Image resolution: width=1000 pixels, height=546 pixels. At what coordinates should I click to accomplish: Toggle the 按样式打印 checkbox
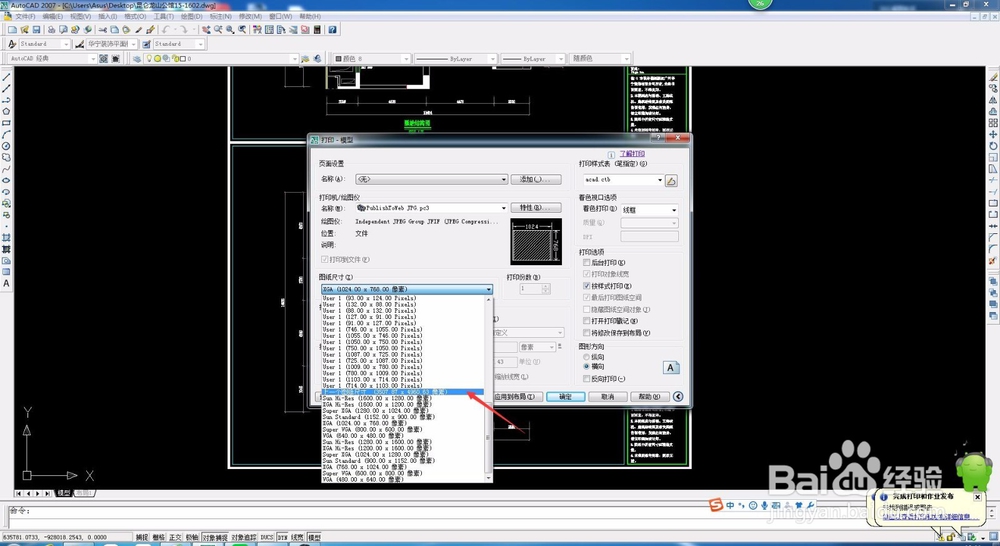coord(587,286)
